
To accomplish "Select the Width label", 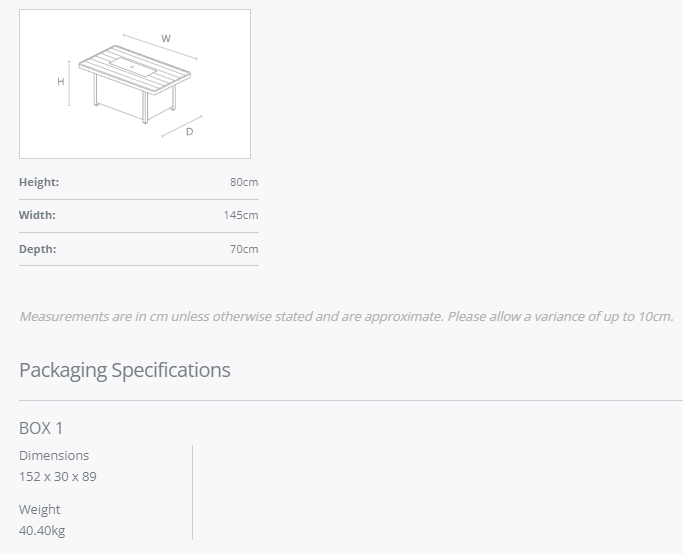I will click(x=37, y=215).
